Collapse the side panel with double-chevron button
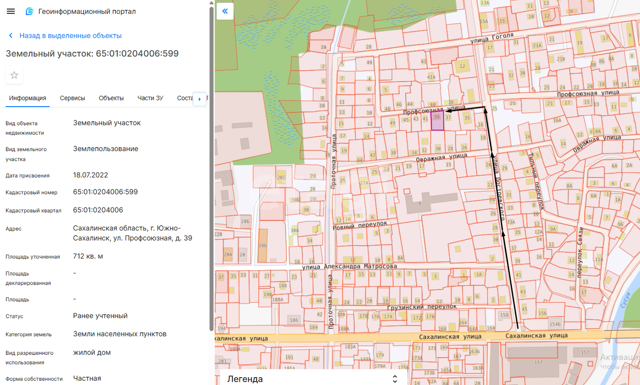Screen dimensions: 640x385 click(x=225, y=11)
